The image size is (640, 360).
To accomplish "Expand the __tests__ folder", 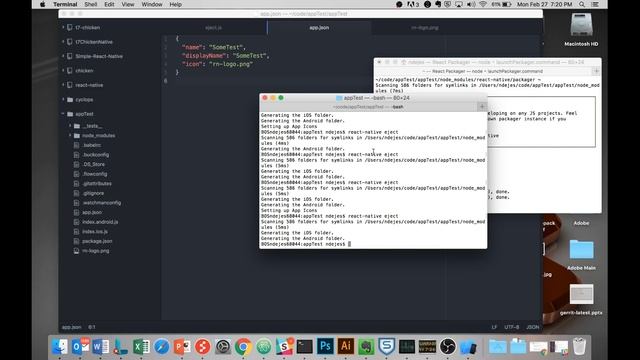I will [70, 126].
